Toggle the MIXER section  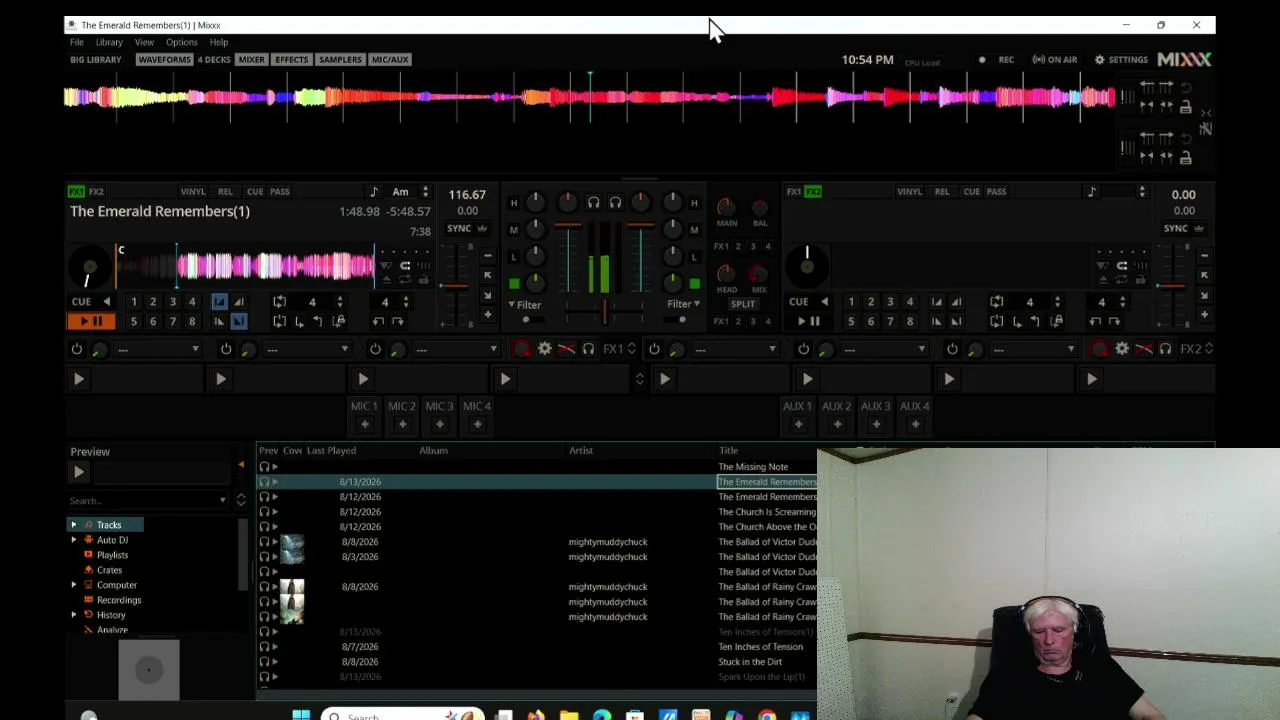pos(252,60)
